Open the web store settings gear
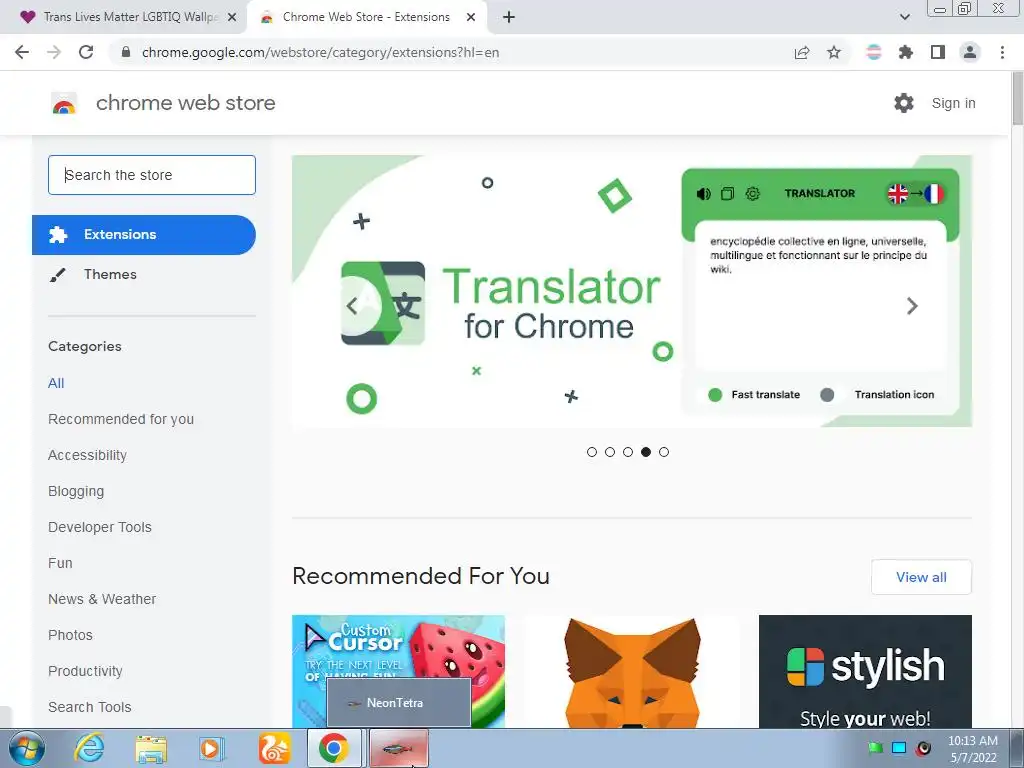This screenshot has height=768, width=1024. [904, 103]
